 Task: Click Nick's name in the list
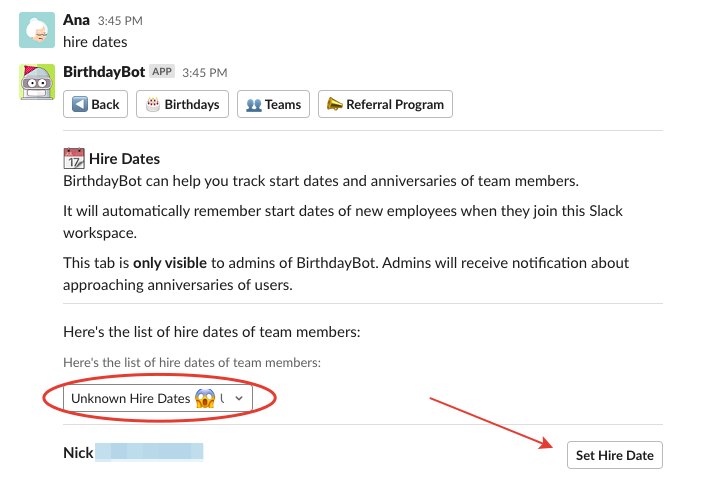click(78, 453)
